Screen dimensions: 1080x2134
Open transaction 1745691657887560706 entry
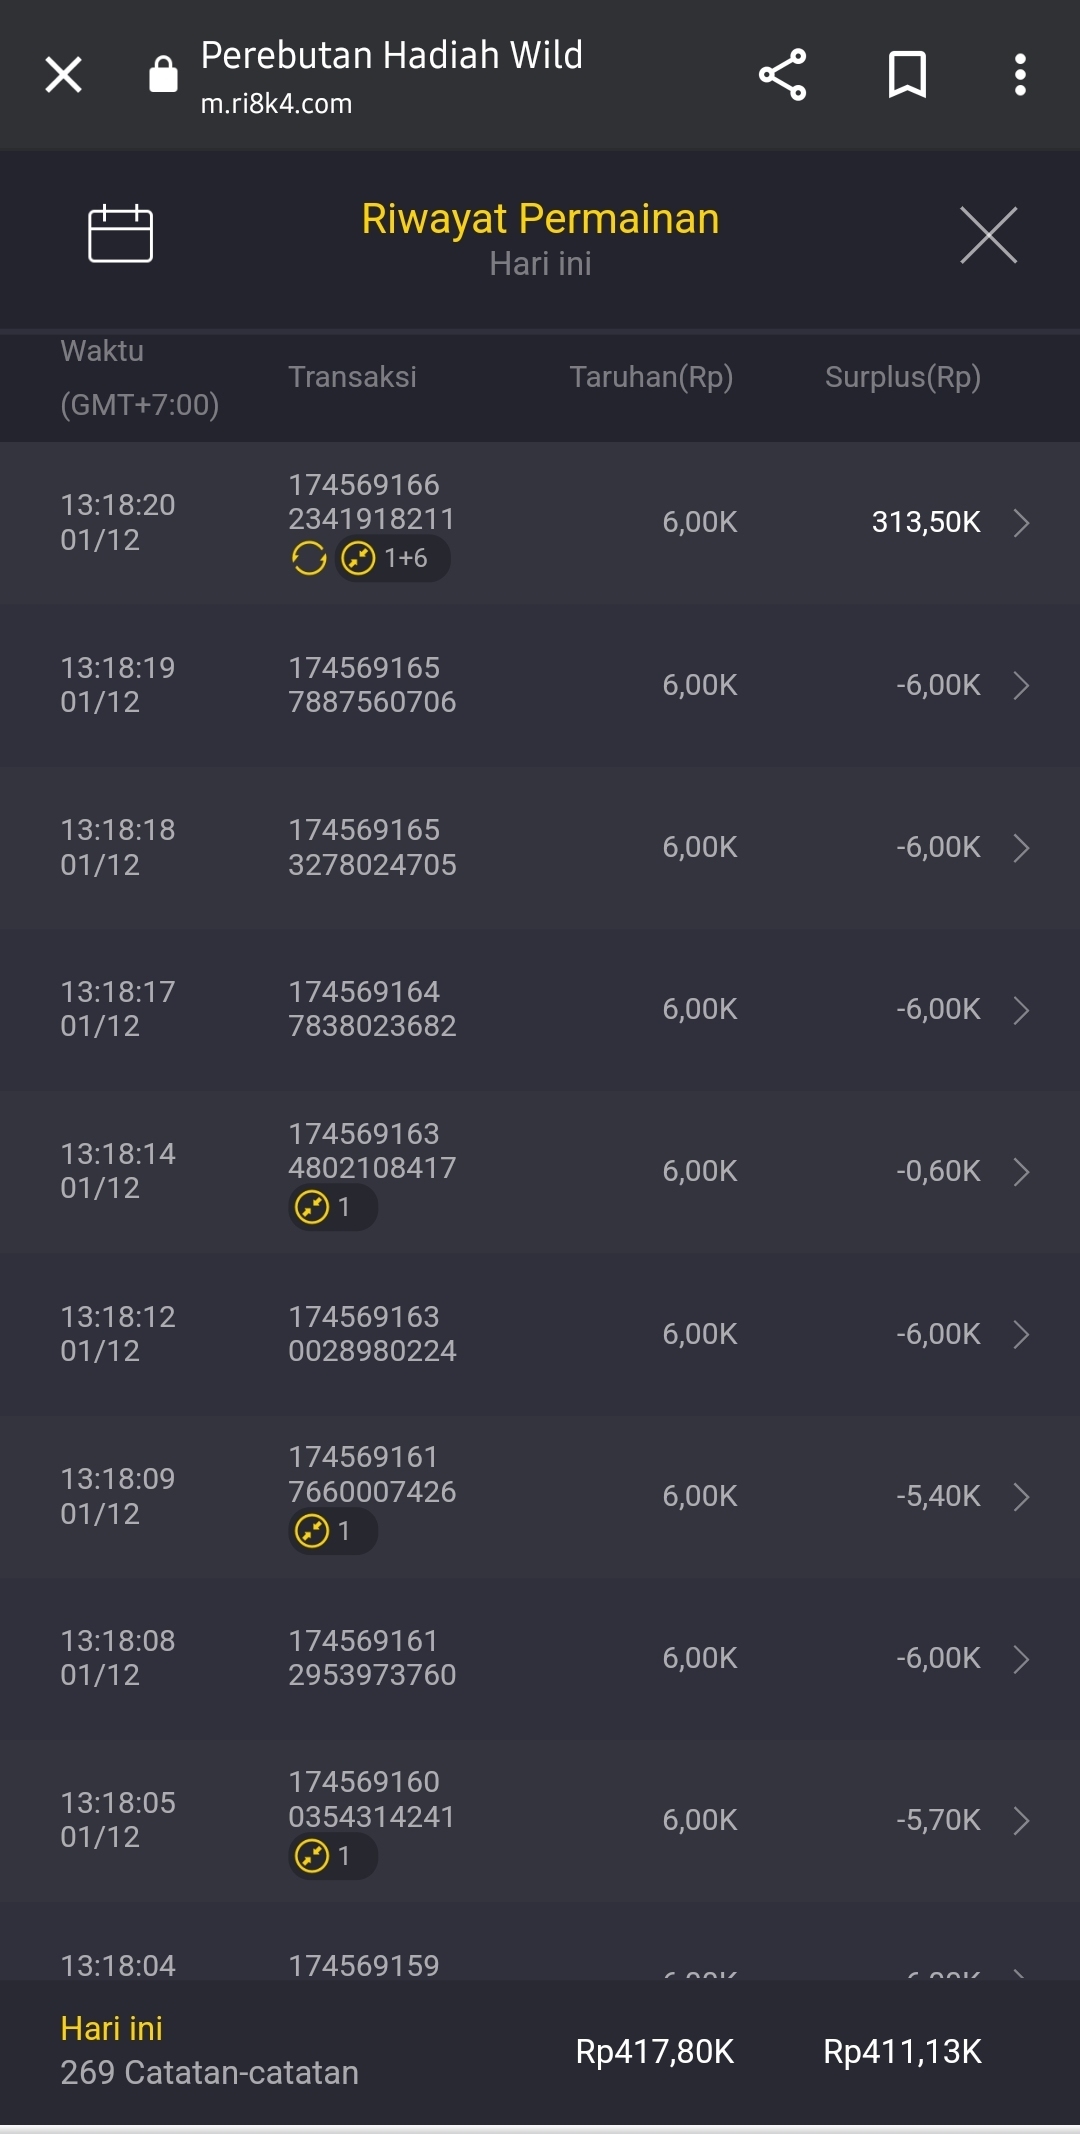(x=372, y=685)
